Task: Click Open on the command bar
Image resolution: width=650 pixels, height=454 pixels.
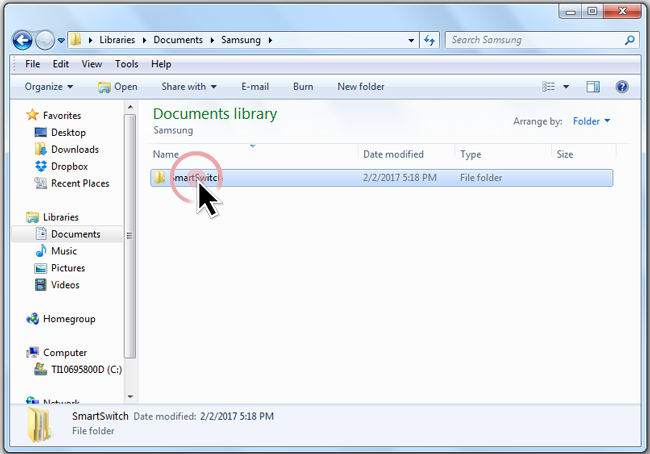Action: pyautogui.click(x=118, y=87)
